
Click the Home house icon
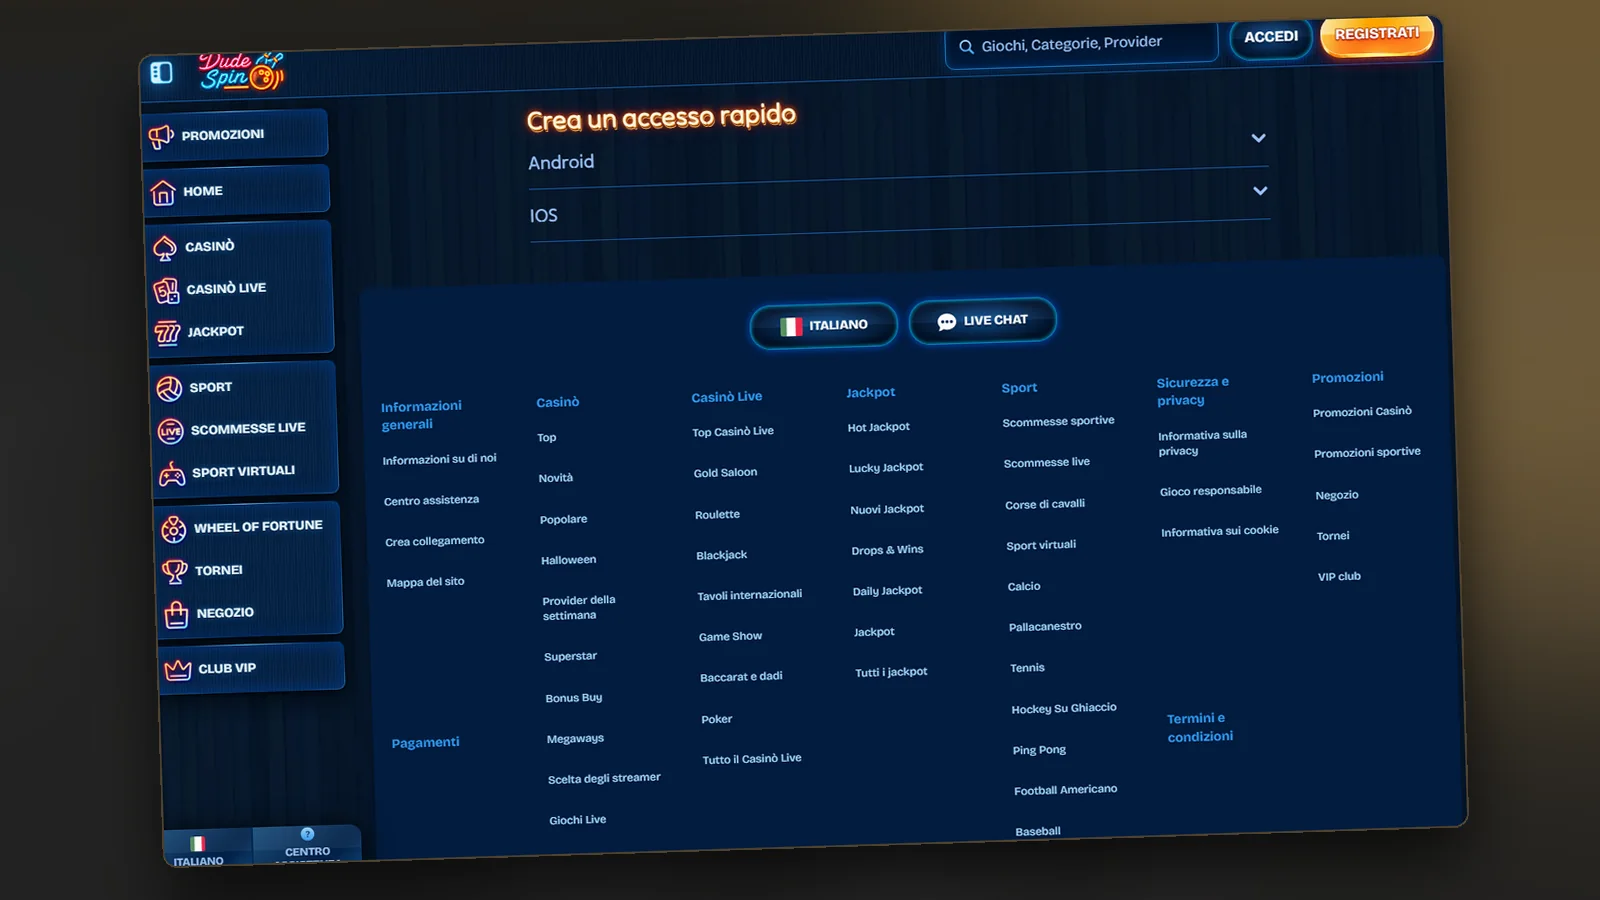[163, 192]
